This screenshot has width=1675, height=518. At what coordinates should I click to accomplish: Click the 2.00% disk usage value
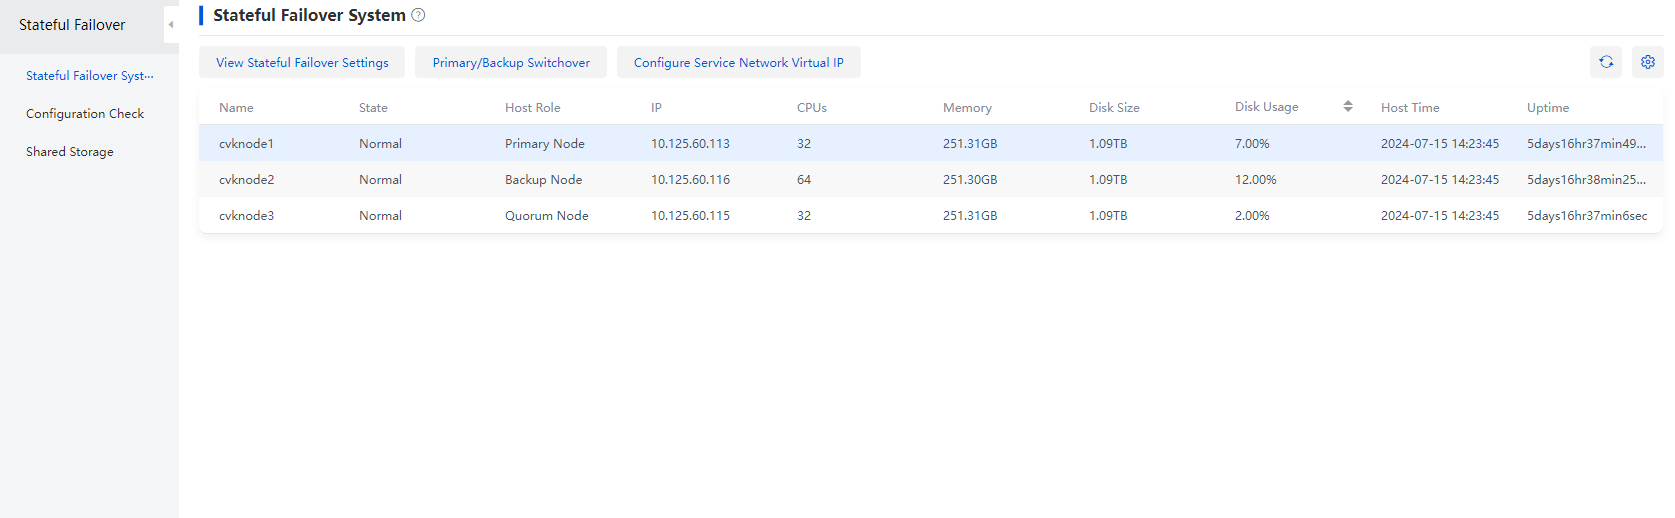(1252, 215)
